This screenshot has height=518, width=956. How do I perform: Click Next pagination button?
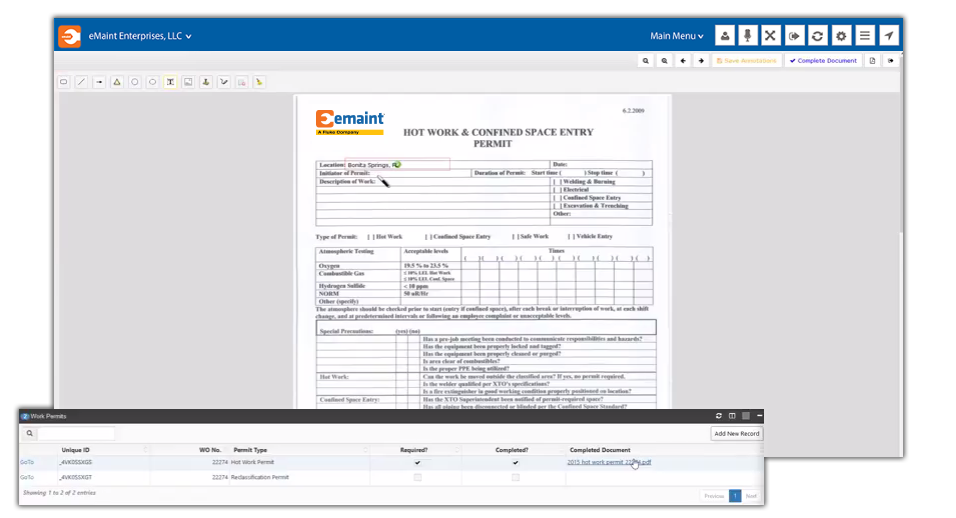click(x=751, y=495)
